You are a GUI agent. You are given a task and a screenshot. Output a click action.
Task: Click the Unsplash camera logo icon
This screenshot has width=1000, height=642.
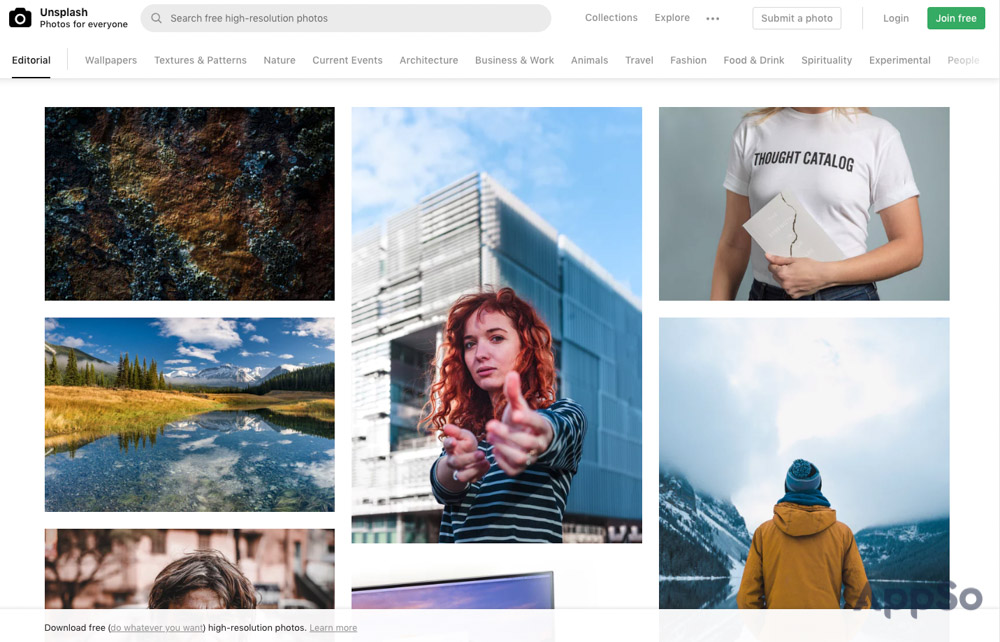pos(20,18)
